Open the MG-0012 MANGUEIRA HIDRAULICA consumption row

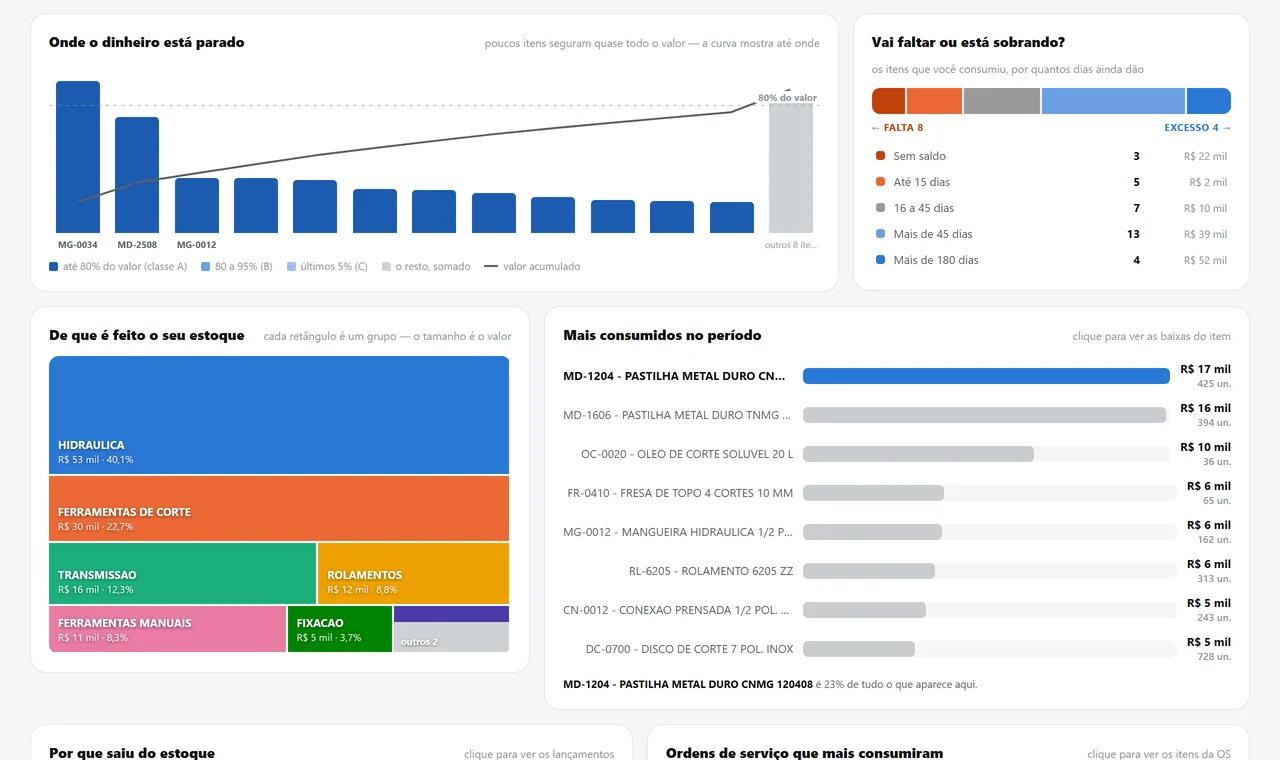pos(897,532)
